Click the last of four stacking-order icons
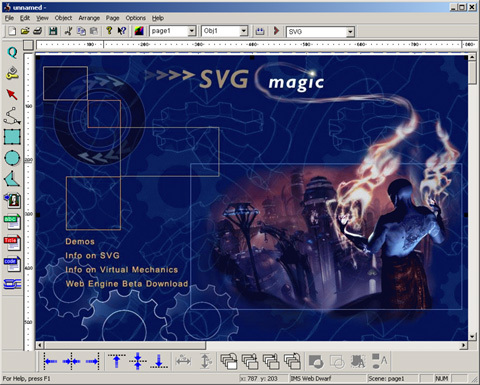 [292, 361]
